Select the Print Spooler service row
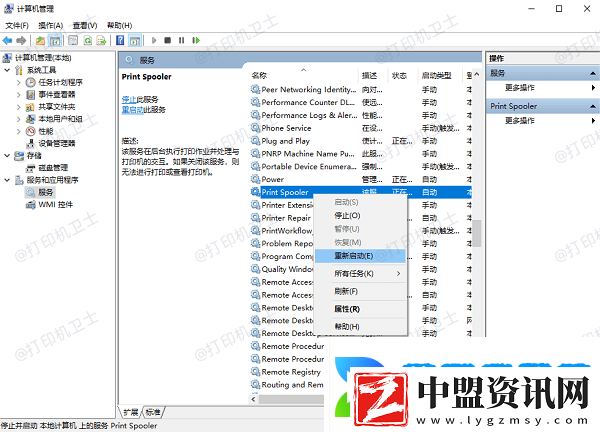The height and width of the screenshot is (432, 600). [361, 192]
